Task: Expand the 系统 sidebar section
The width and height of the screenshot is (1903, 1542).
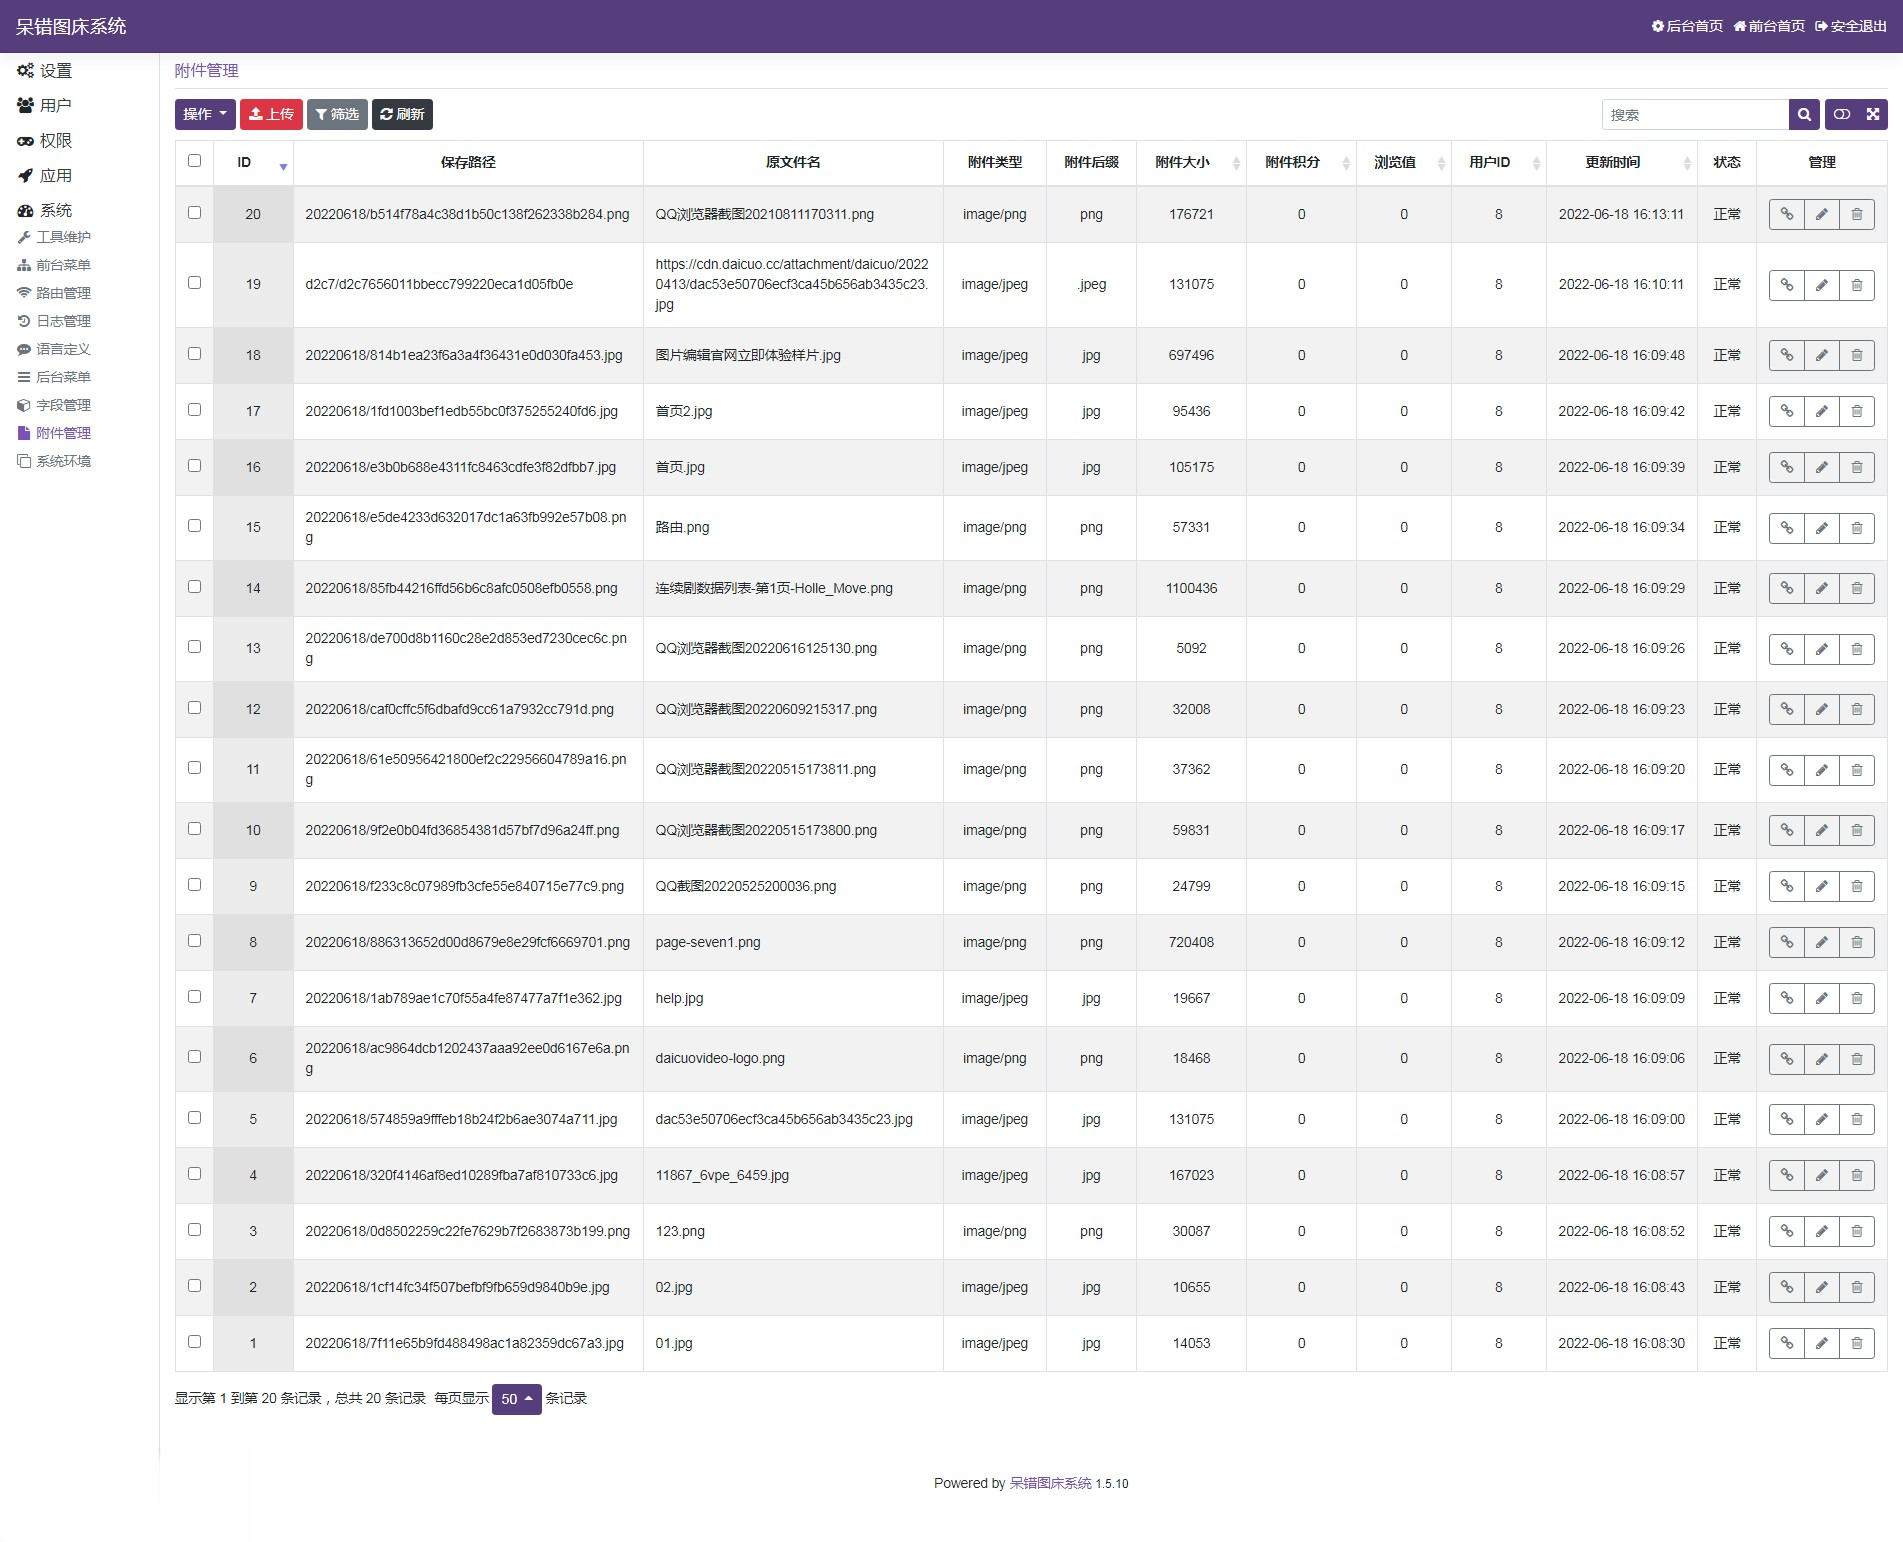Action: point(55,210)
